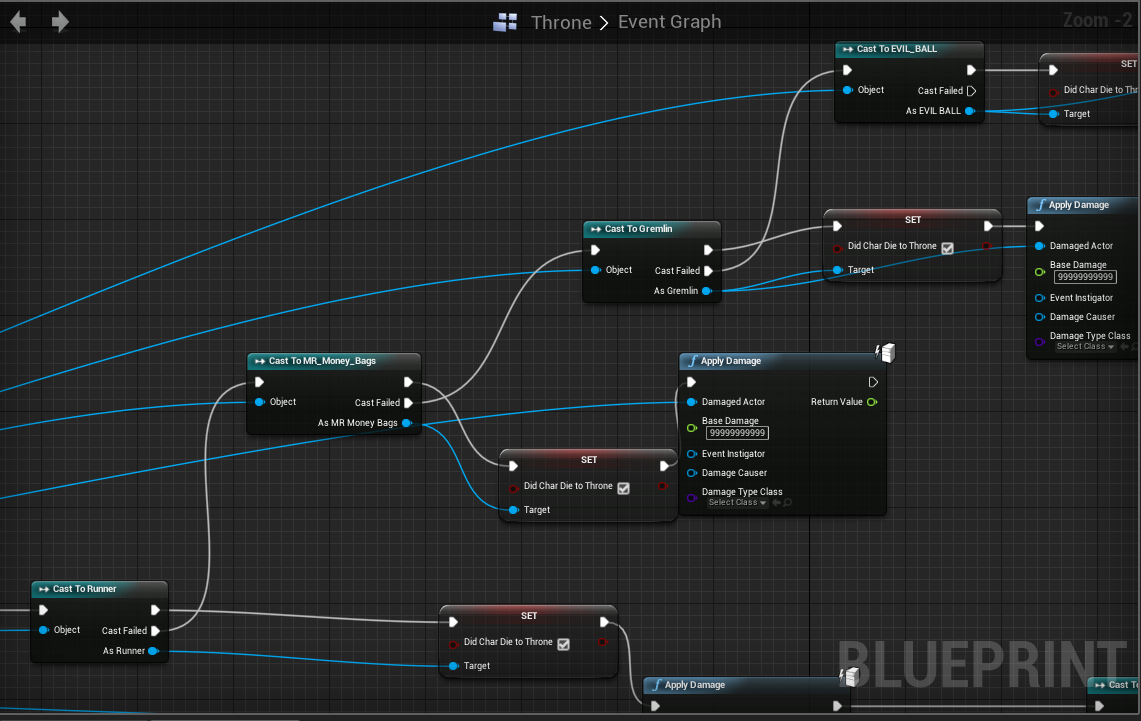Image resolution: width=1141 pixels, height=721 pixels.
Task: Click the Blueprint icon beside the Throne breadcrumb
Action: point(505,21)
